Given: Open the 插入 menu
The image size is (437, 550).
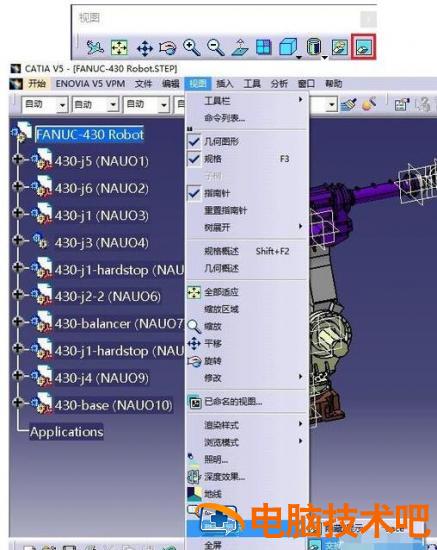Looking at the screenshot, I should [x=225, y=83].
